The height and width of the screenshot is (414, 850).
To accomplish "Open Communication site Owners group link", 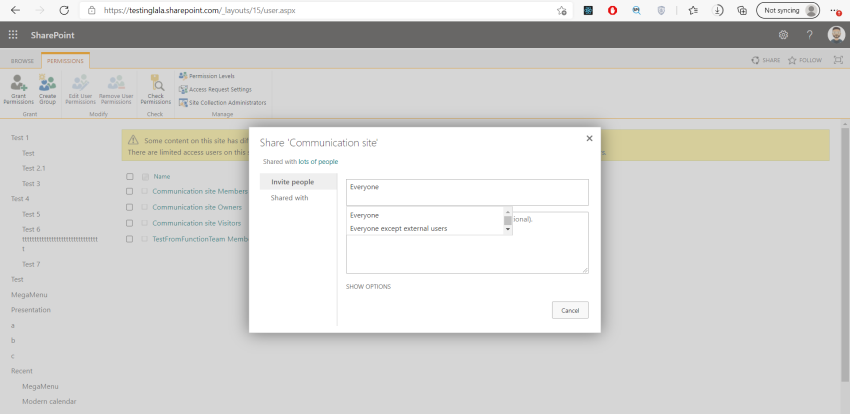I will point(197,207).
